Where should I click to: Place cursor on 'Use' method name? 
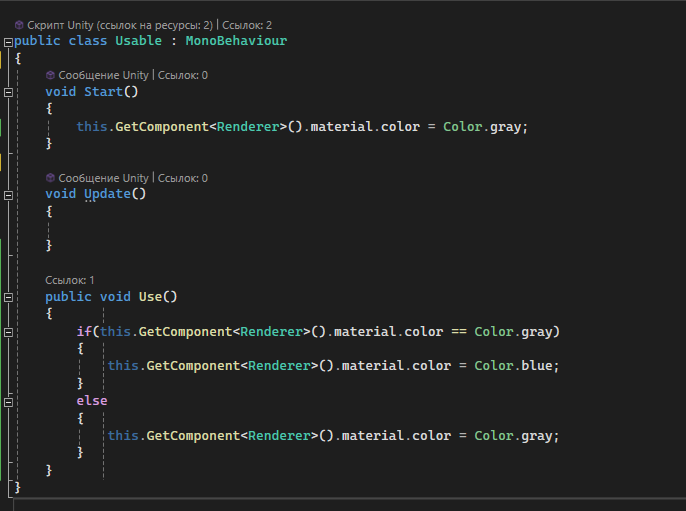[x=150, y=297]
